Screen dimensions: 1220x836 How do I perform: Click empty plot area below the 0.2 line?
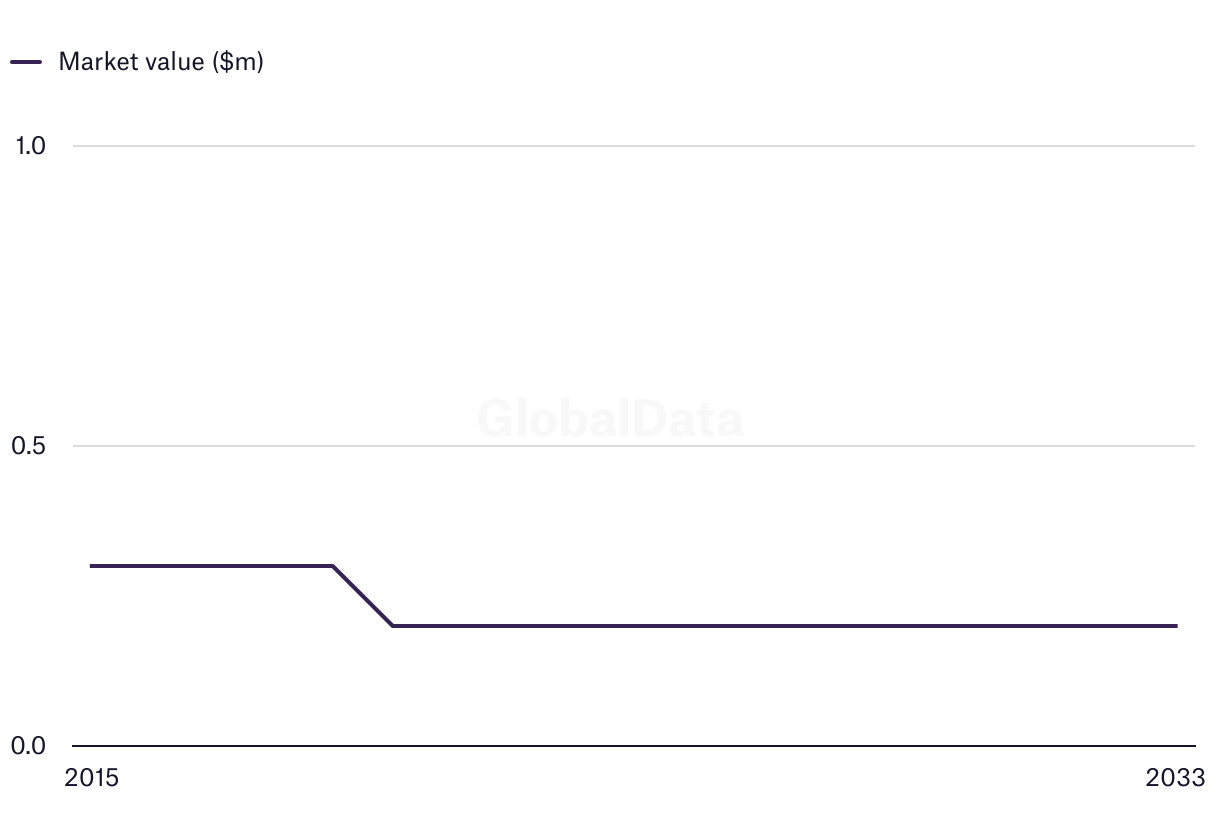[x=784, y=686]
